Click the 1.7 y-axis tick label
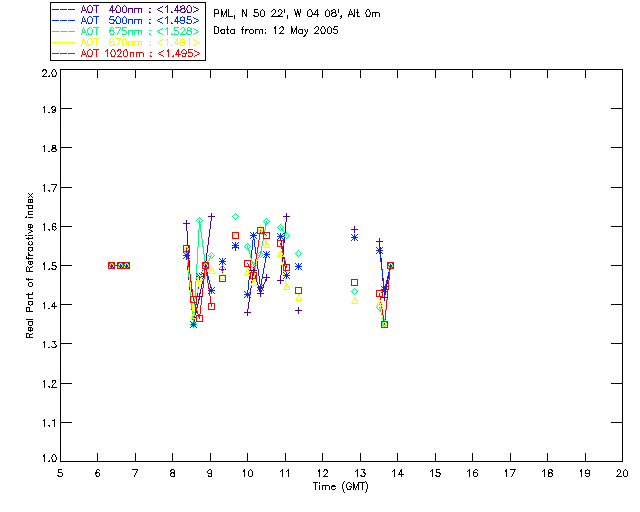Viewport: 640px width, 512px height. (49, 188)
